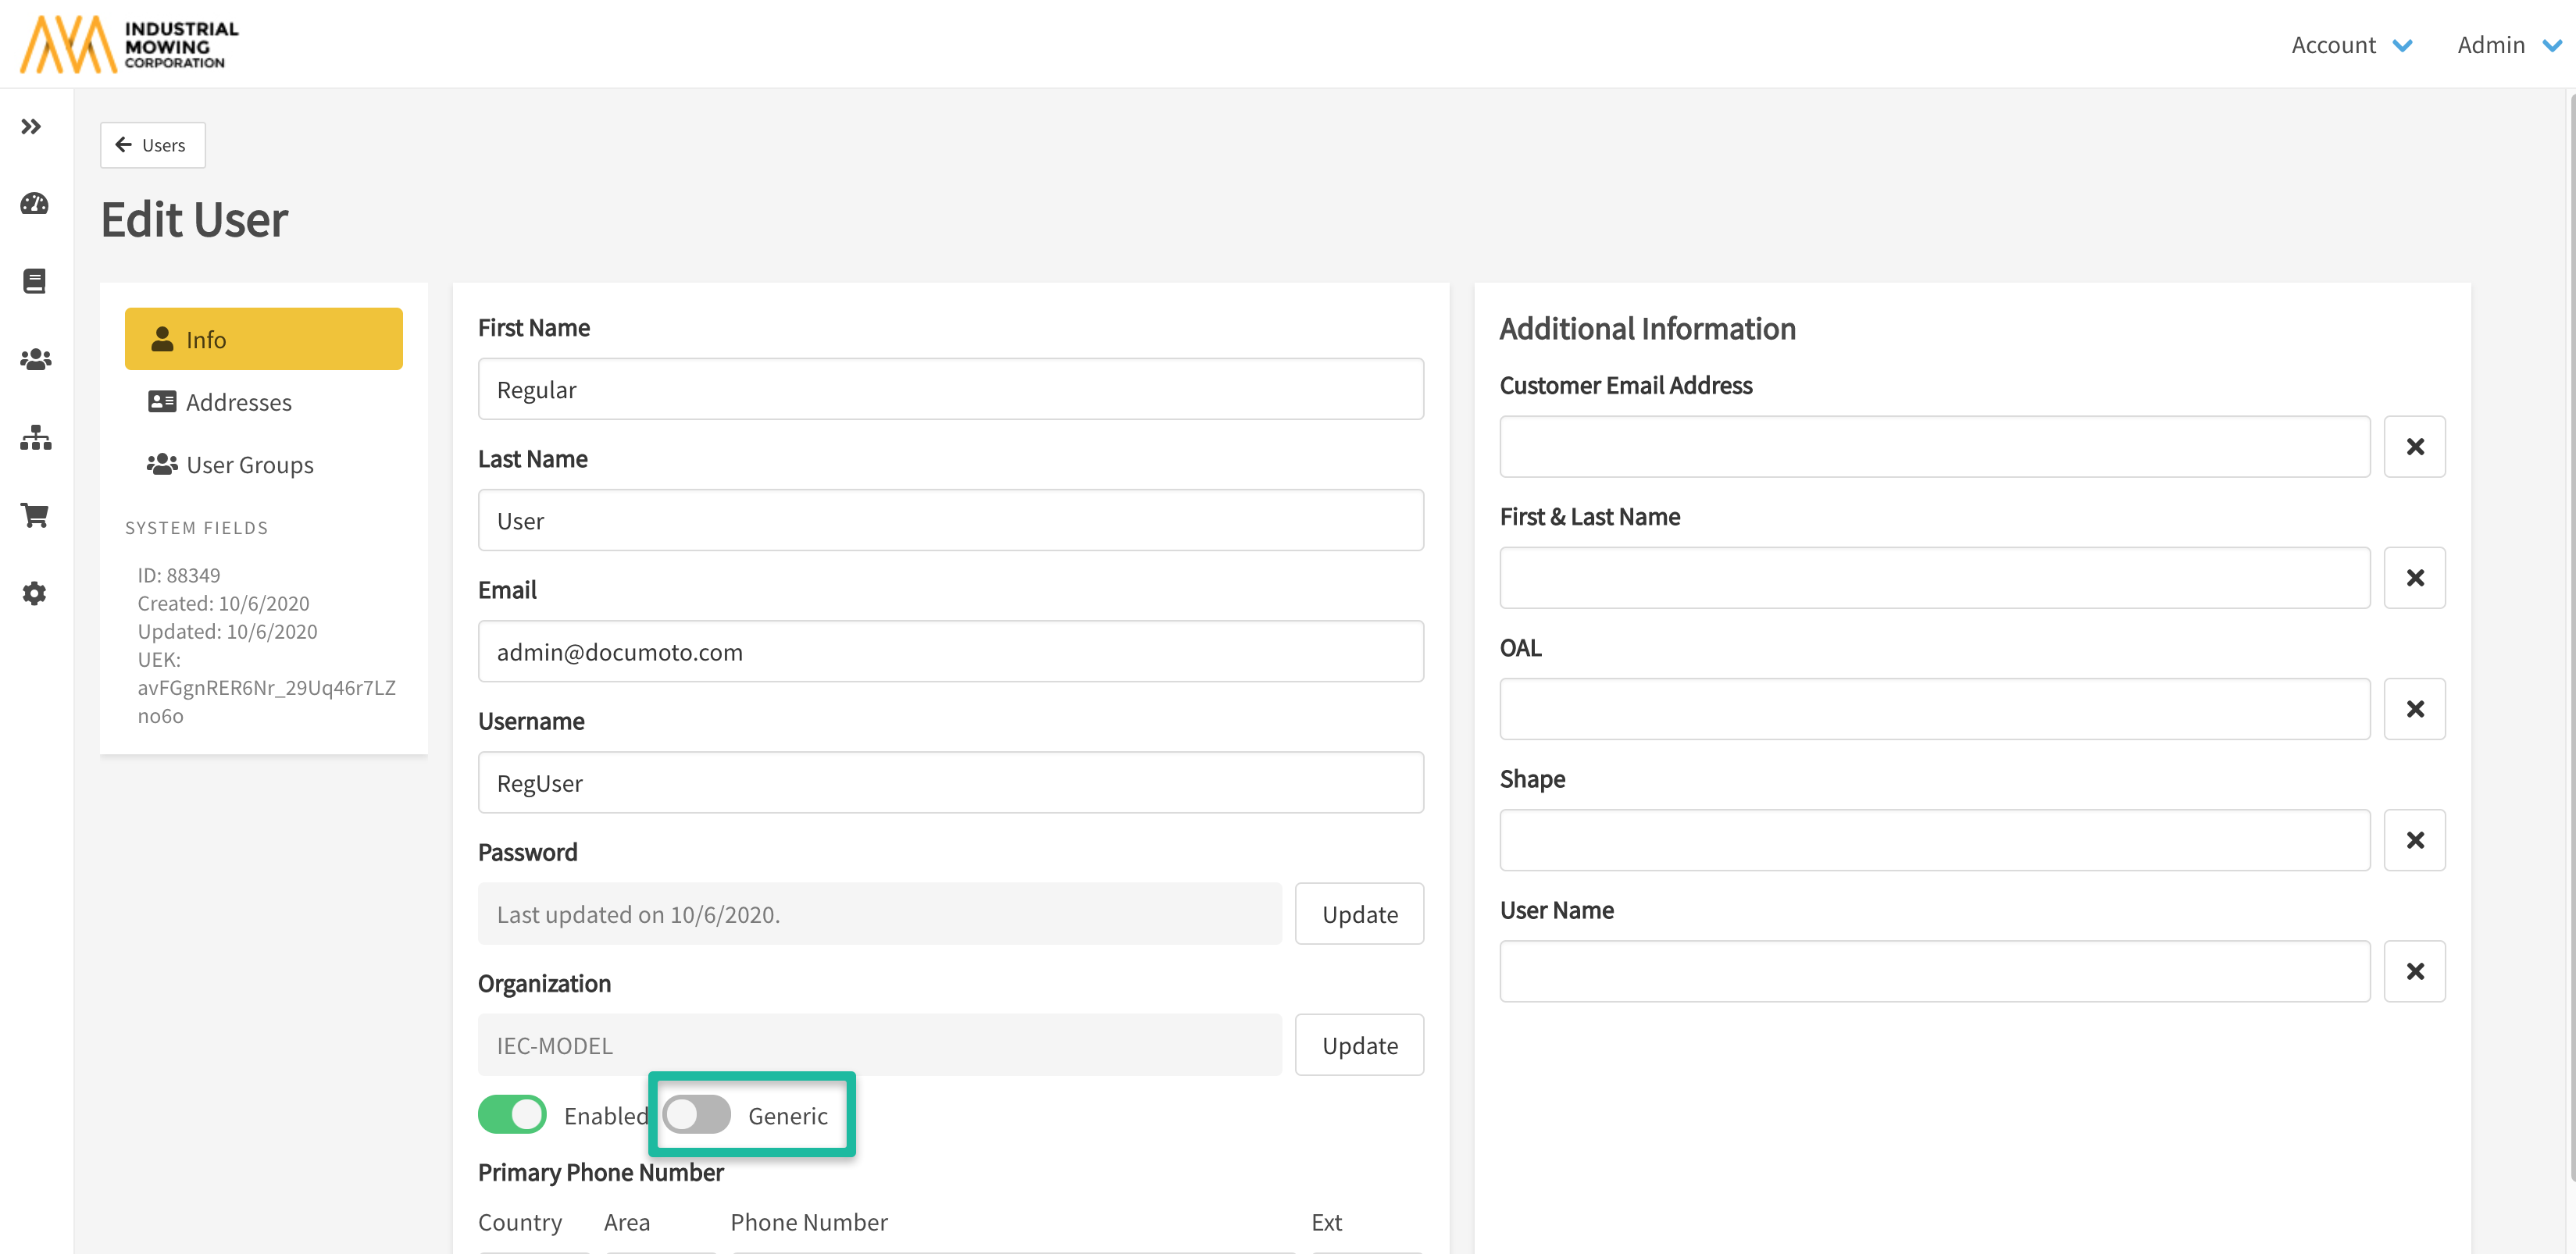Open the organization hierarchy sidebar icon
Screen dimensions: 2576x1254
[x=35, y=437]
